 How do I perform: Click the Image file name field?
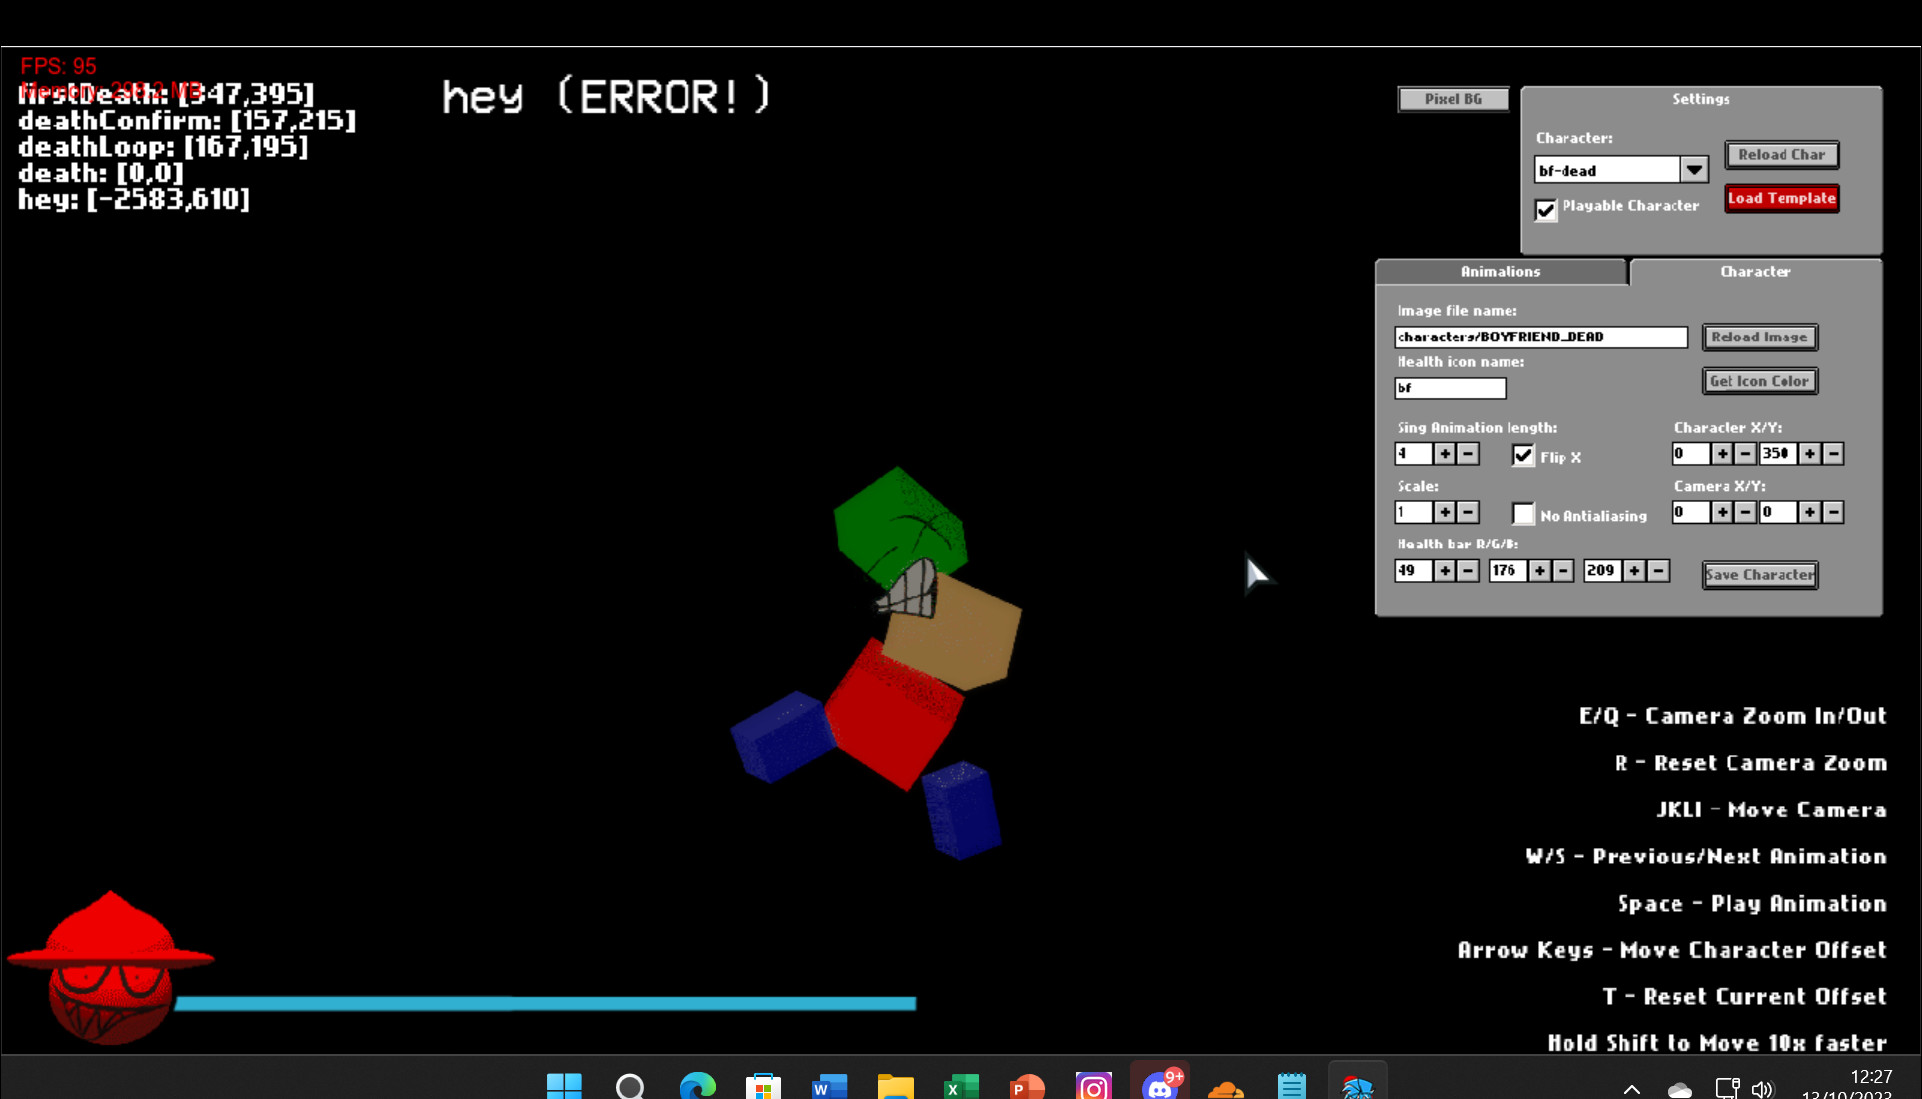(x=1540, y=337)
